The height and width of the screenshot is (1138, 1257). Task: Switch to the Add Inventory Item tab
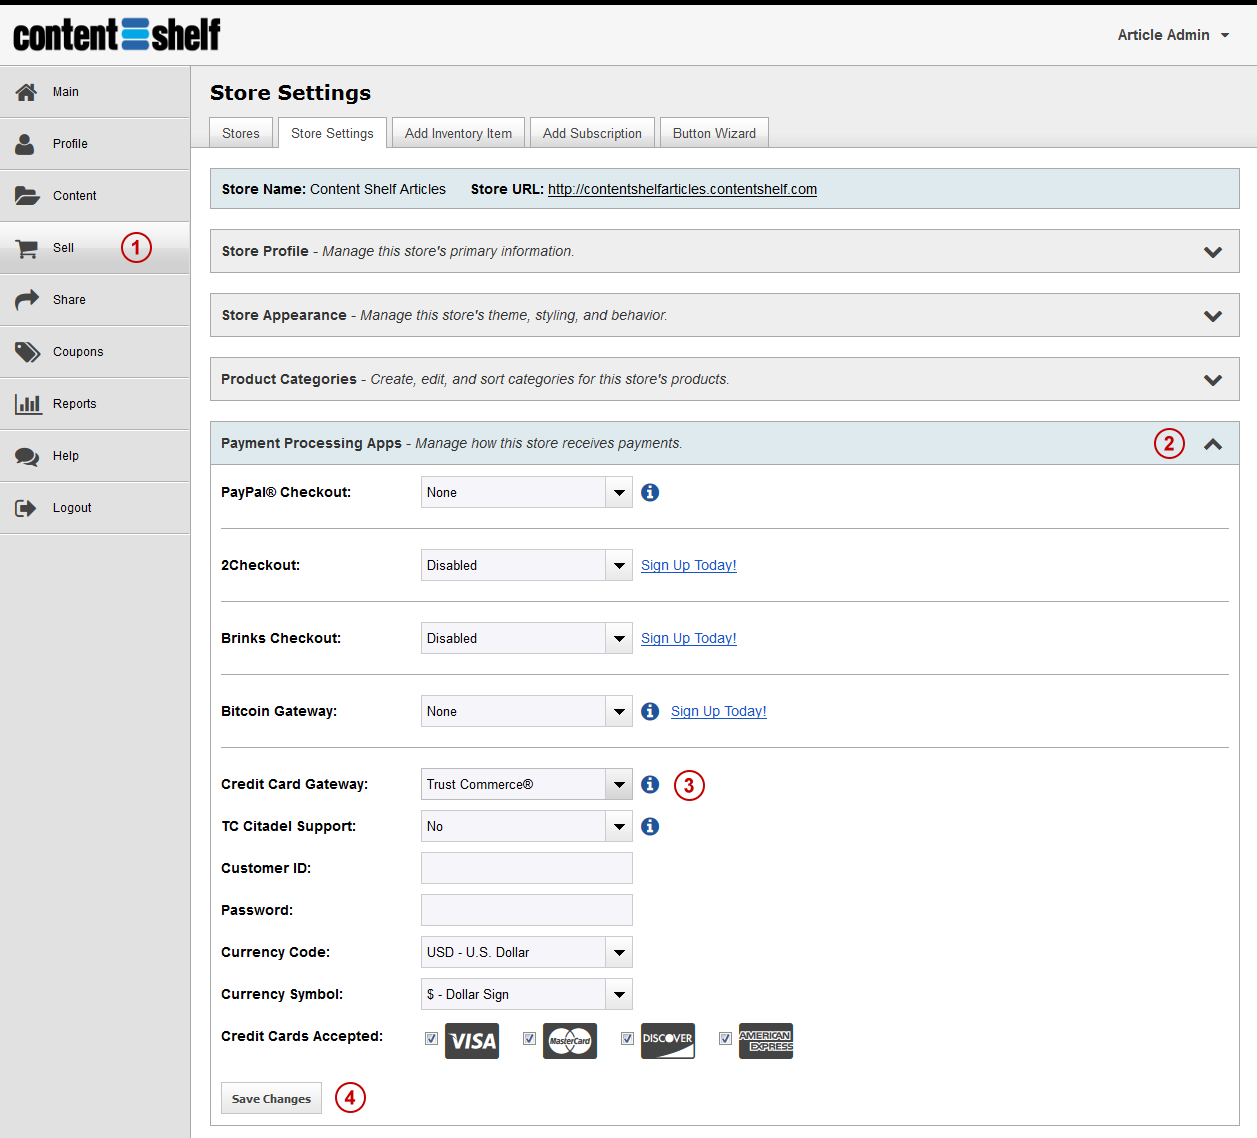coord(458,133)
